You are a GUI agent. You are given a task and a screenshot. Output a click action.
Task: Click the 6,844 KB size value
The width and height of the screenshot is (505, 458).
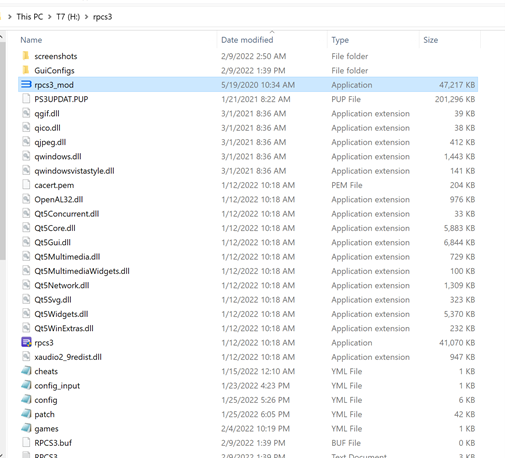coord(459,242)
